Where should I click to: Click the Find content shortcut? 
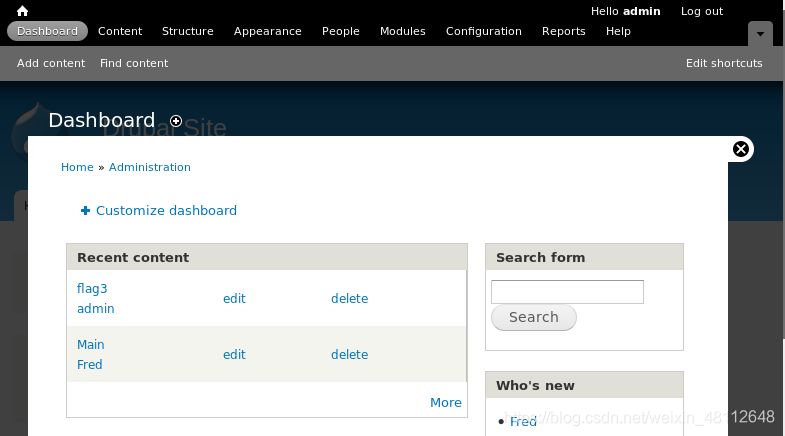(134, 63)
